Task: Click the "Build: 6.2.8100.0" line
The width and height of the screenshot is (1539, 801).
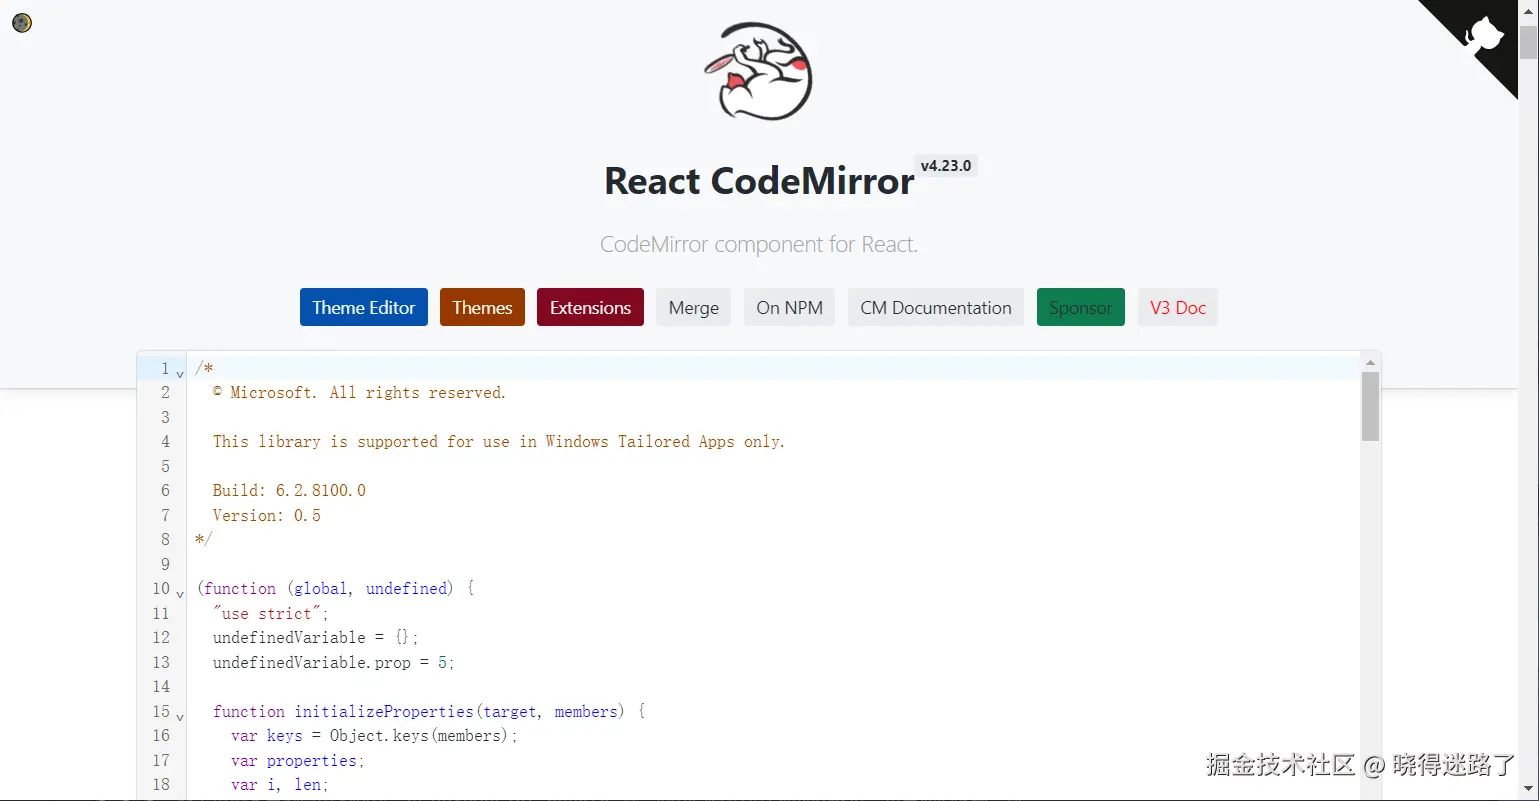Action: [289, 490]
